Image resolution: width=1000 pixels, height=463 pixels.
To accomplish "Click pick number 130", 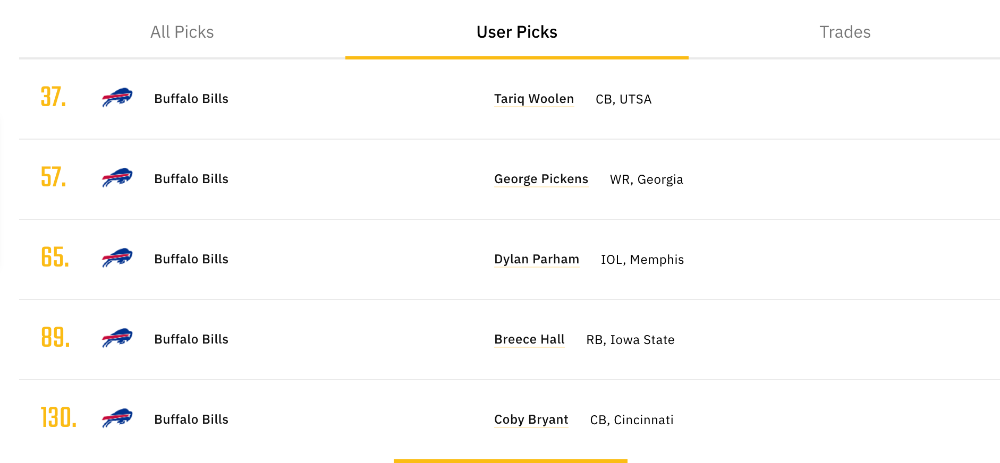I will click(59, 418).
